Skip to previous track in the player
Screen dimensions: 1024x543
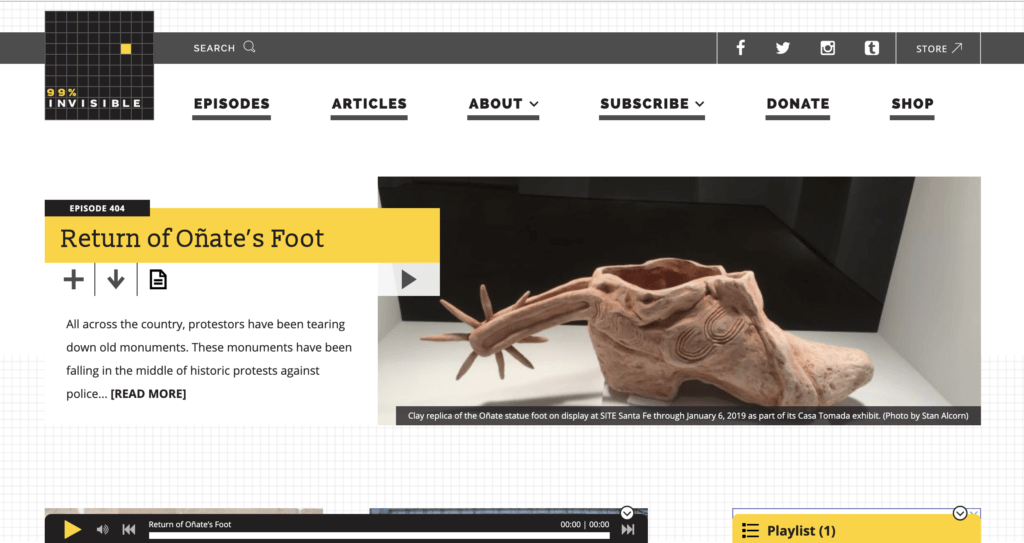pyautogui.click(x=129, y=529)
